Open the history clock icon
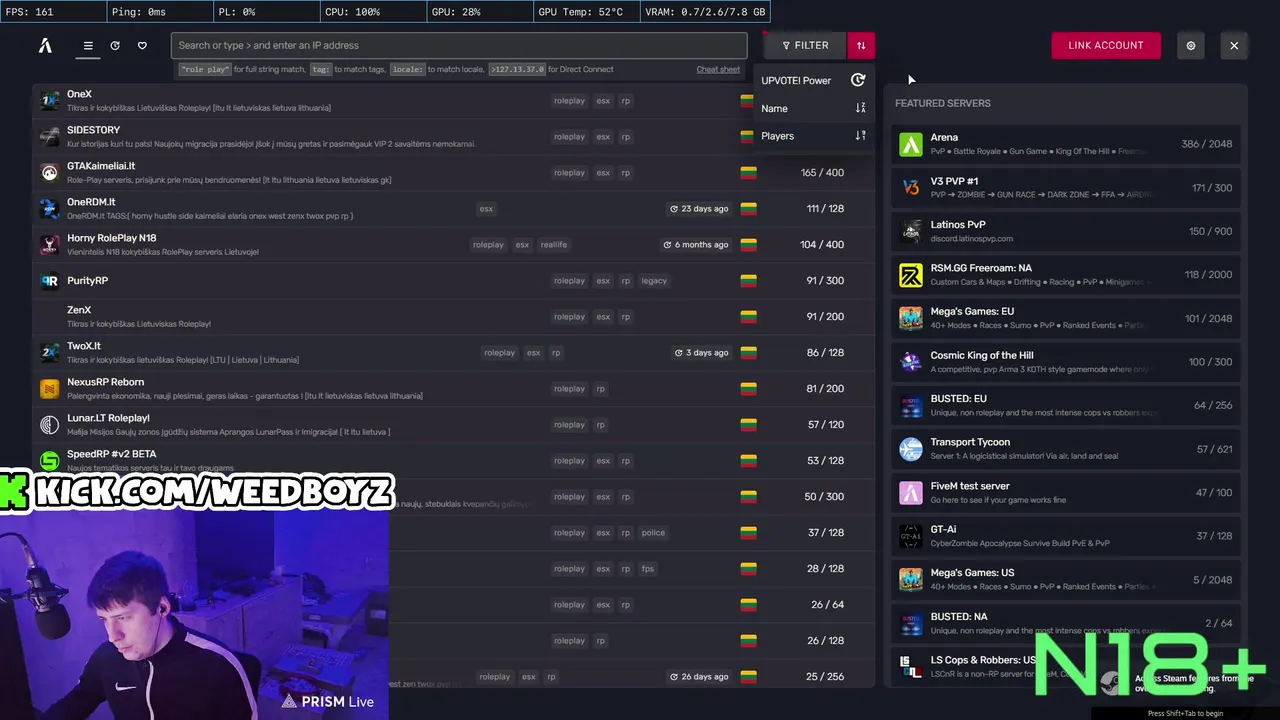This screenshot has height=720, width=1280. pos(115,45)
